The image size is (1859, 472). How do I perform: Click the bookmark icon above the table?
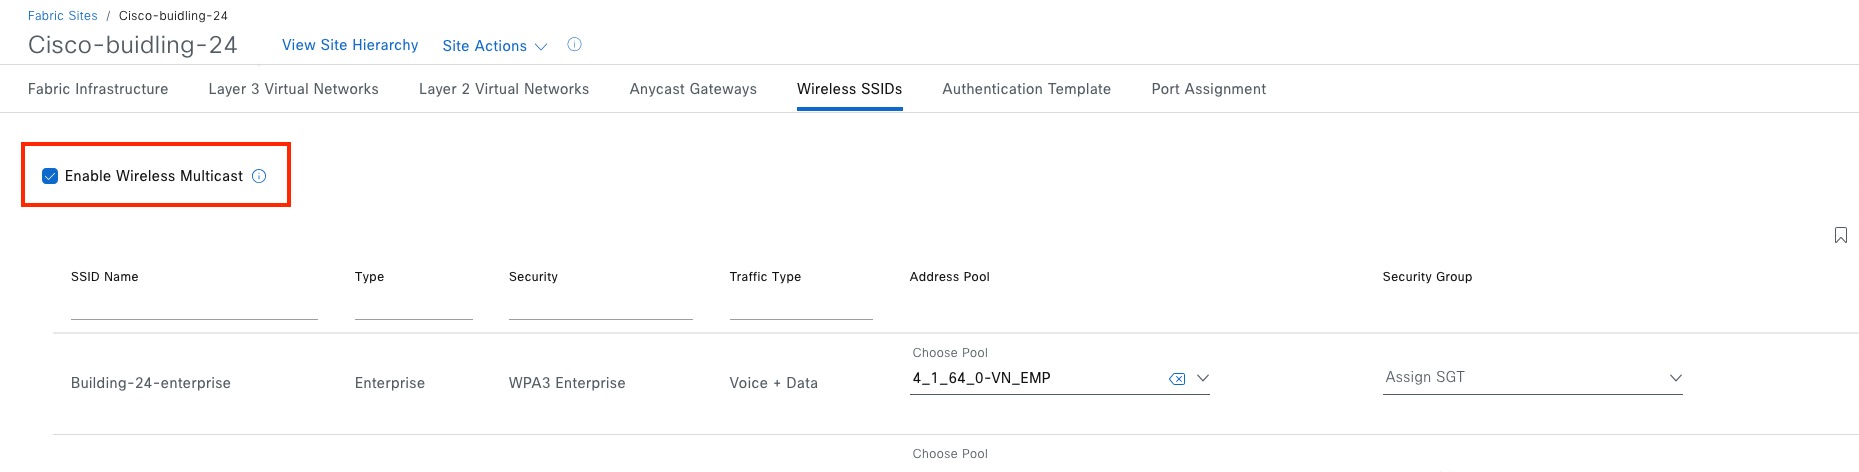(x=1840, y=235)
